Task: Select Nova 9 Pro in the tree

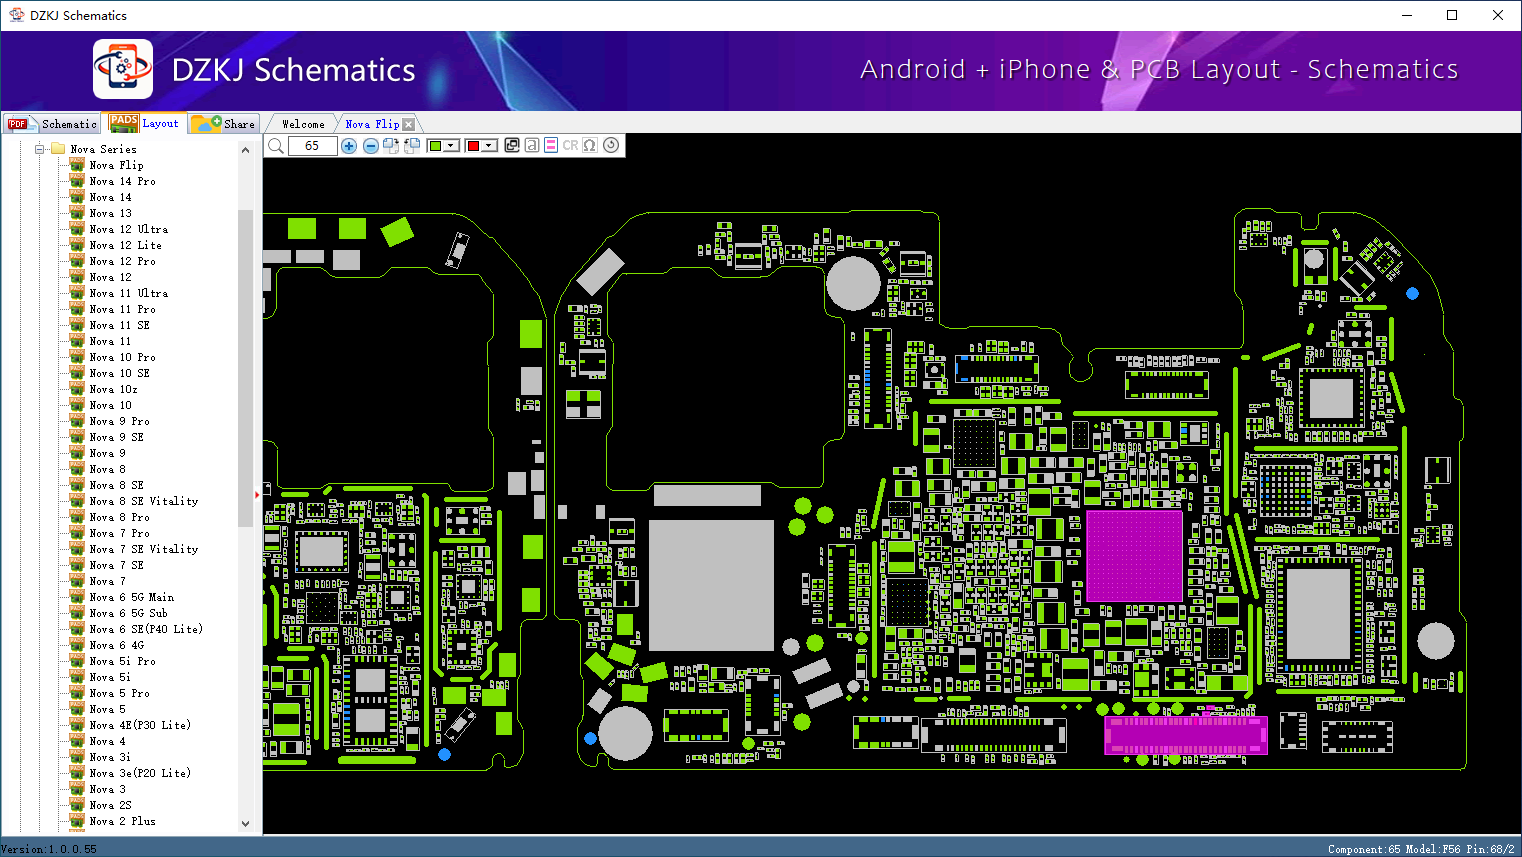Action: coord(119,421)
